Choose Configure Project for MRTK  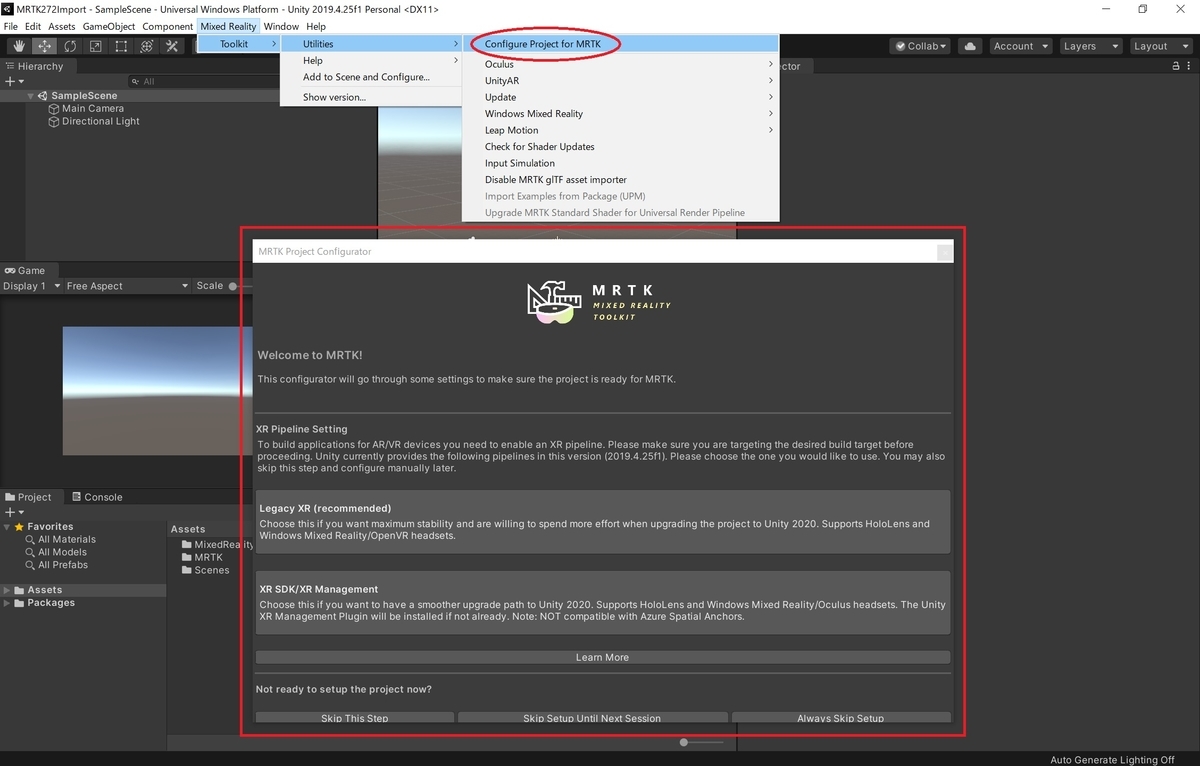(620, 44)
